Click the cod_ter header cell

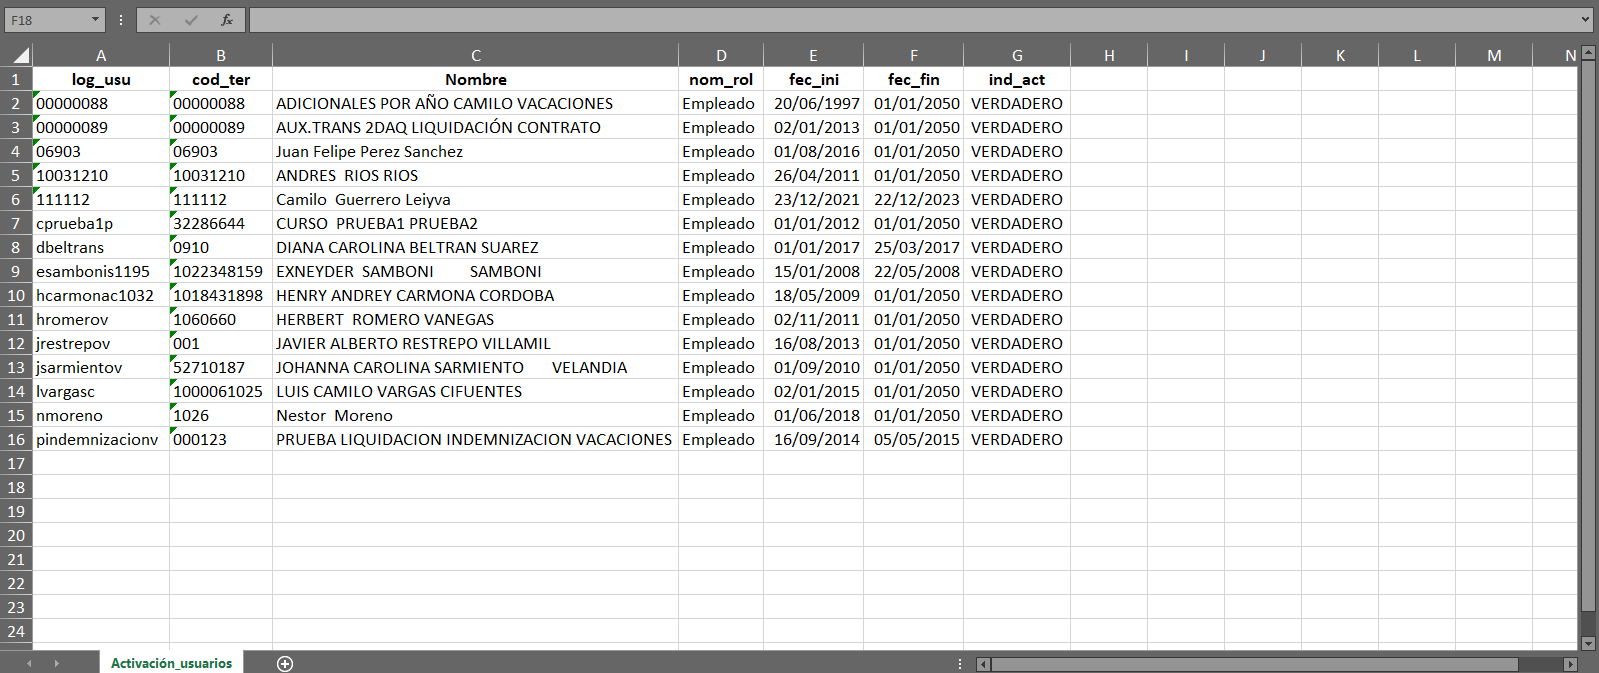(x=221, y=79)
